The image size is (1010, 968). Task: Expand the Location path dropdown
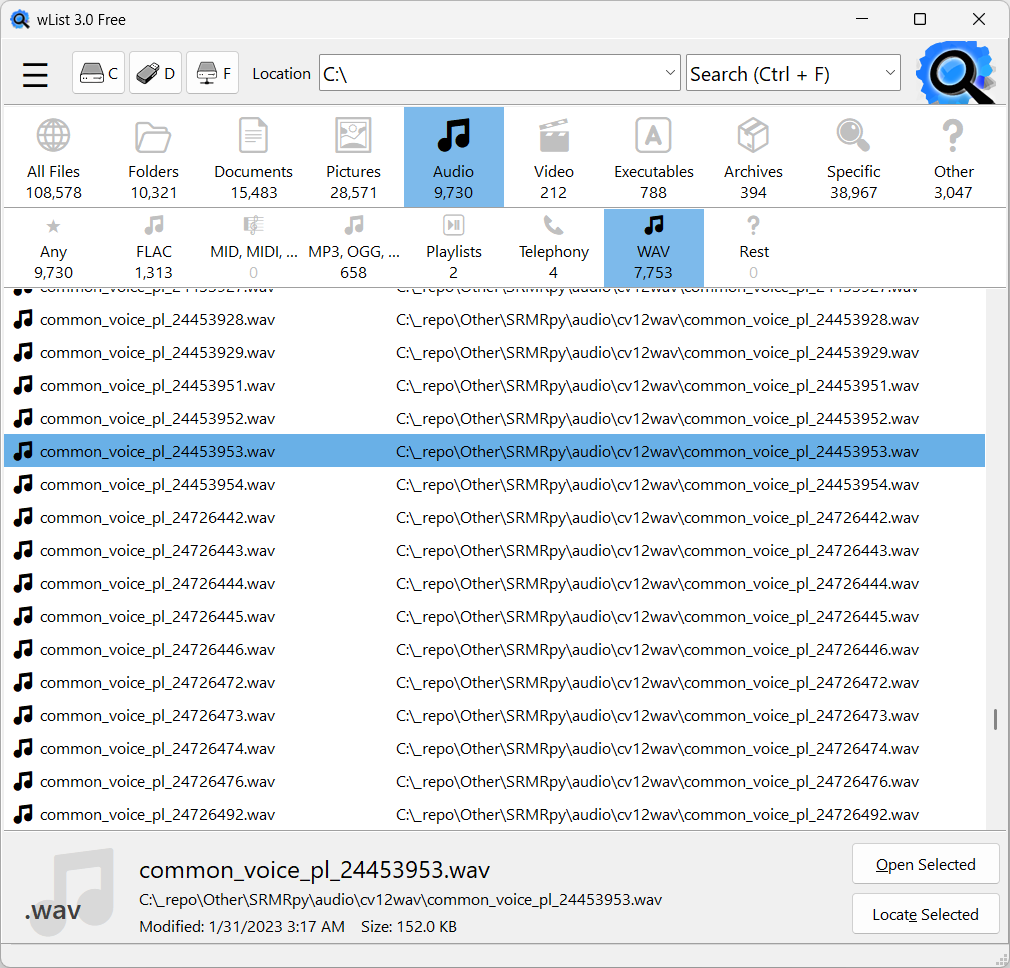click(670, 73)
